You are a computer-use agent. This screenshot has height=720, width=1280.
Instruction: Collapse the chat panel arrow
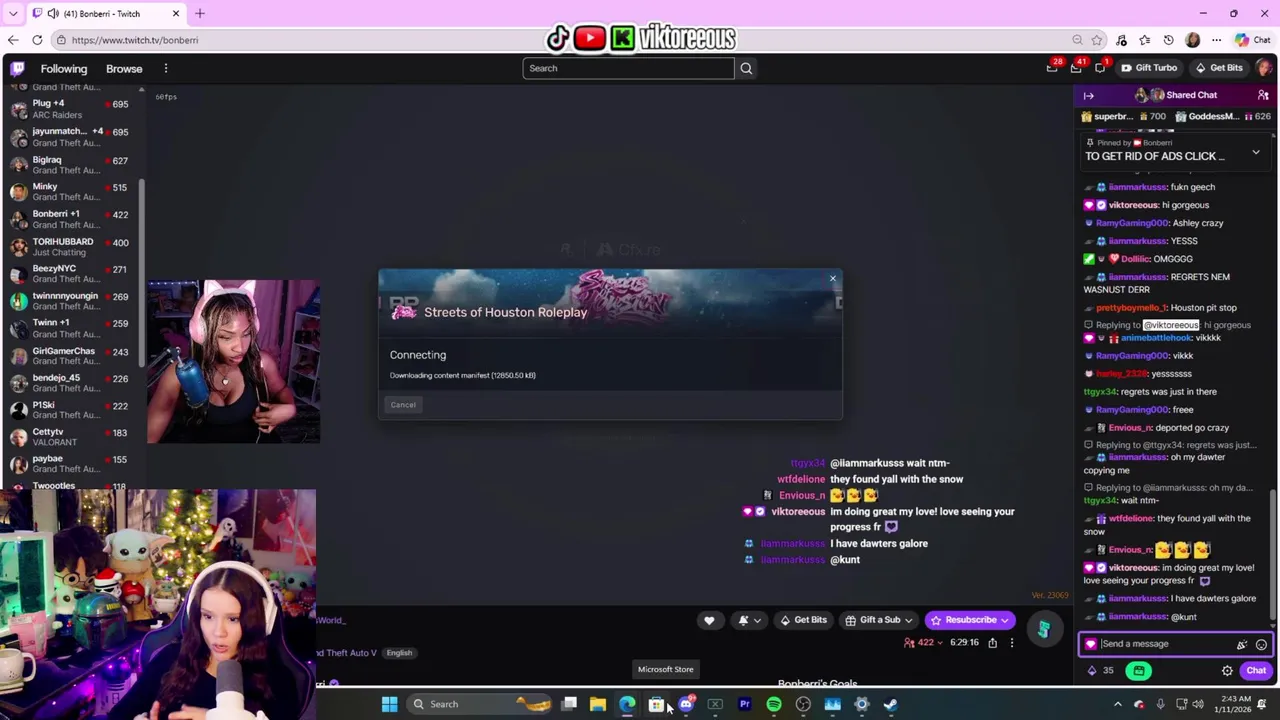click(x=1089, y=95)
